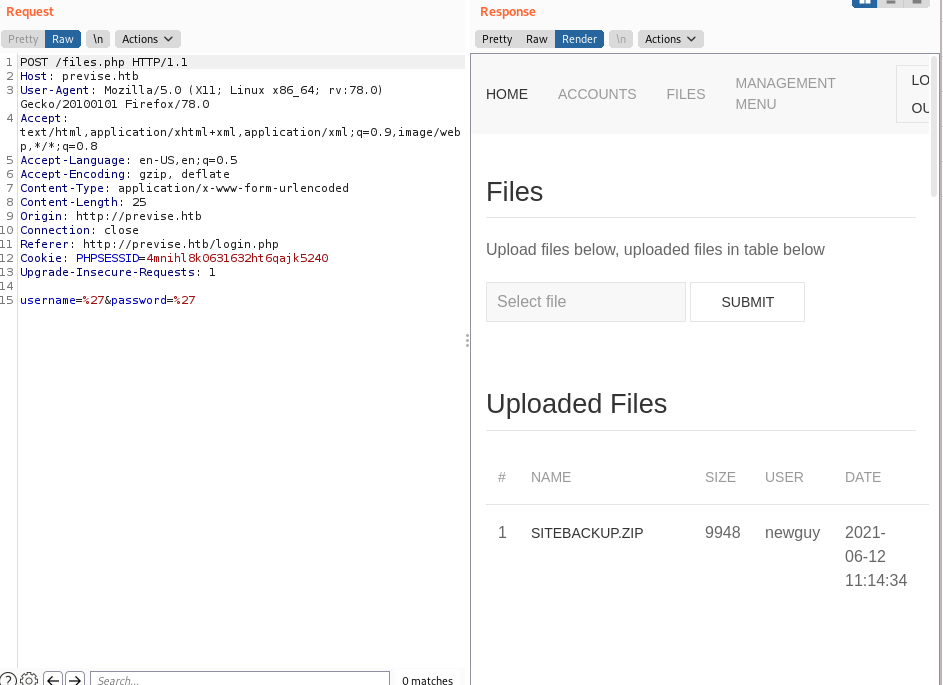Toggle \n non-printable characters in Request
943x685 pixels.
[98, 39]
